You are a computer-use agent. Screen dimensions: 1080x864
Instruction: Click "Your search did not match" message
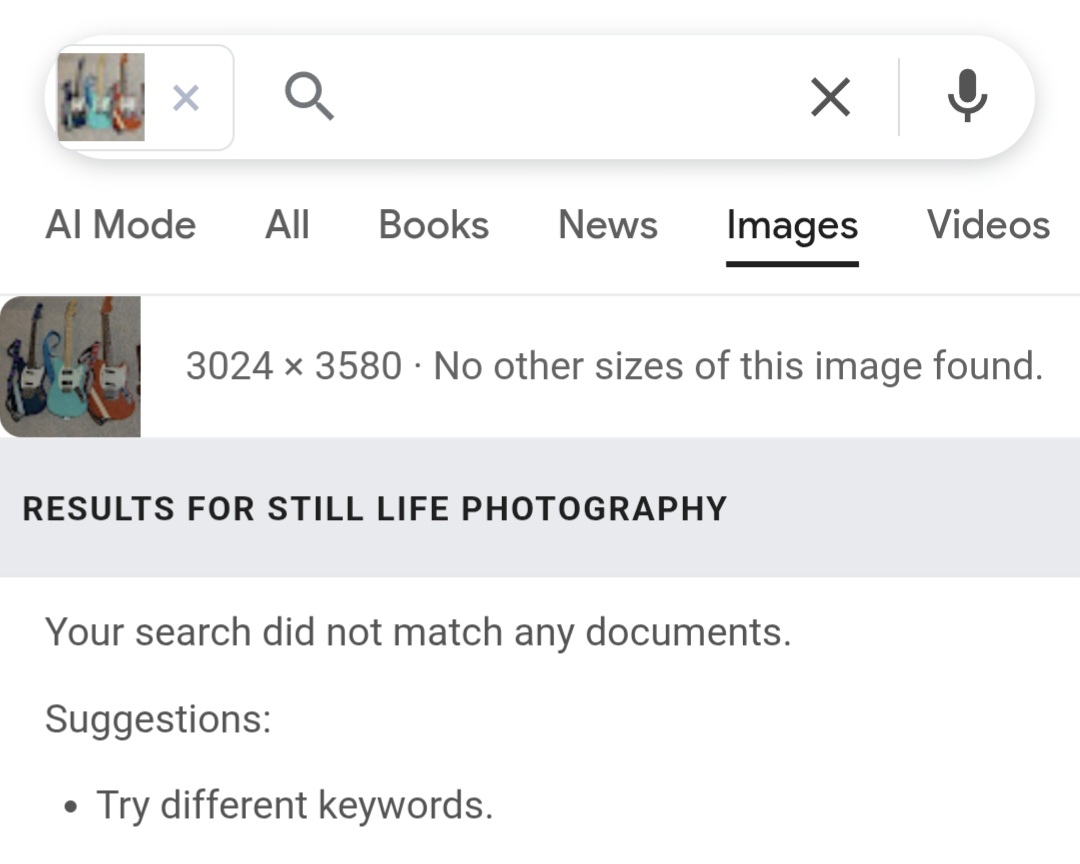coord(418,632)
